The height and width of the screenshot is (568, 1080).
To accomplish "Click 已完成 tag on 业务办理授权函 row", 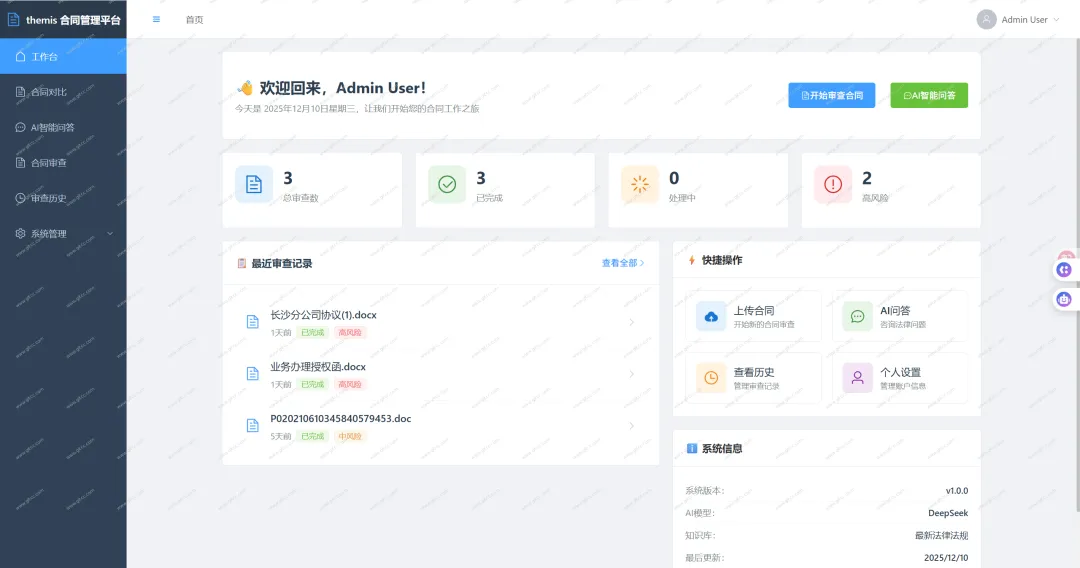I will [313, 384].
